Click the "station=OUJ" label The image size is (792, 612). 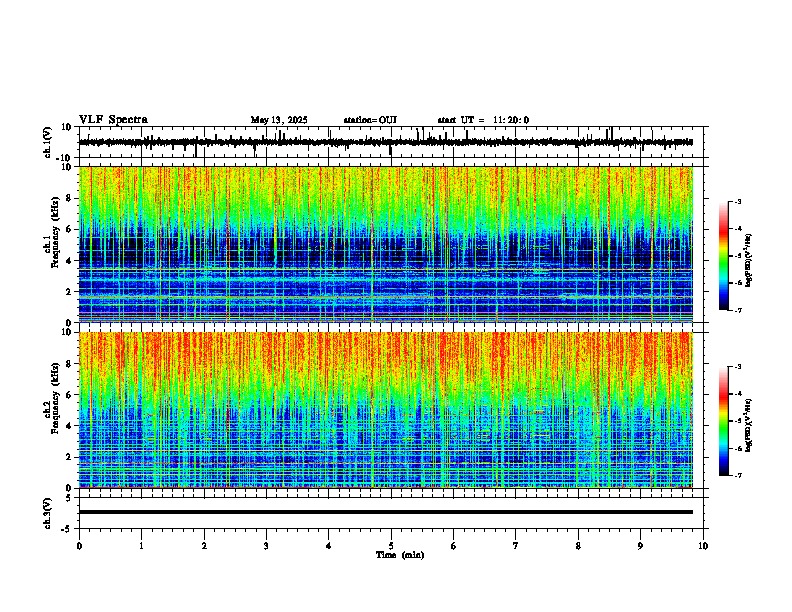(x=370, y=120)
